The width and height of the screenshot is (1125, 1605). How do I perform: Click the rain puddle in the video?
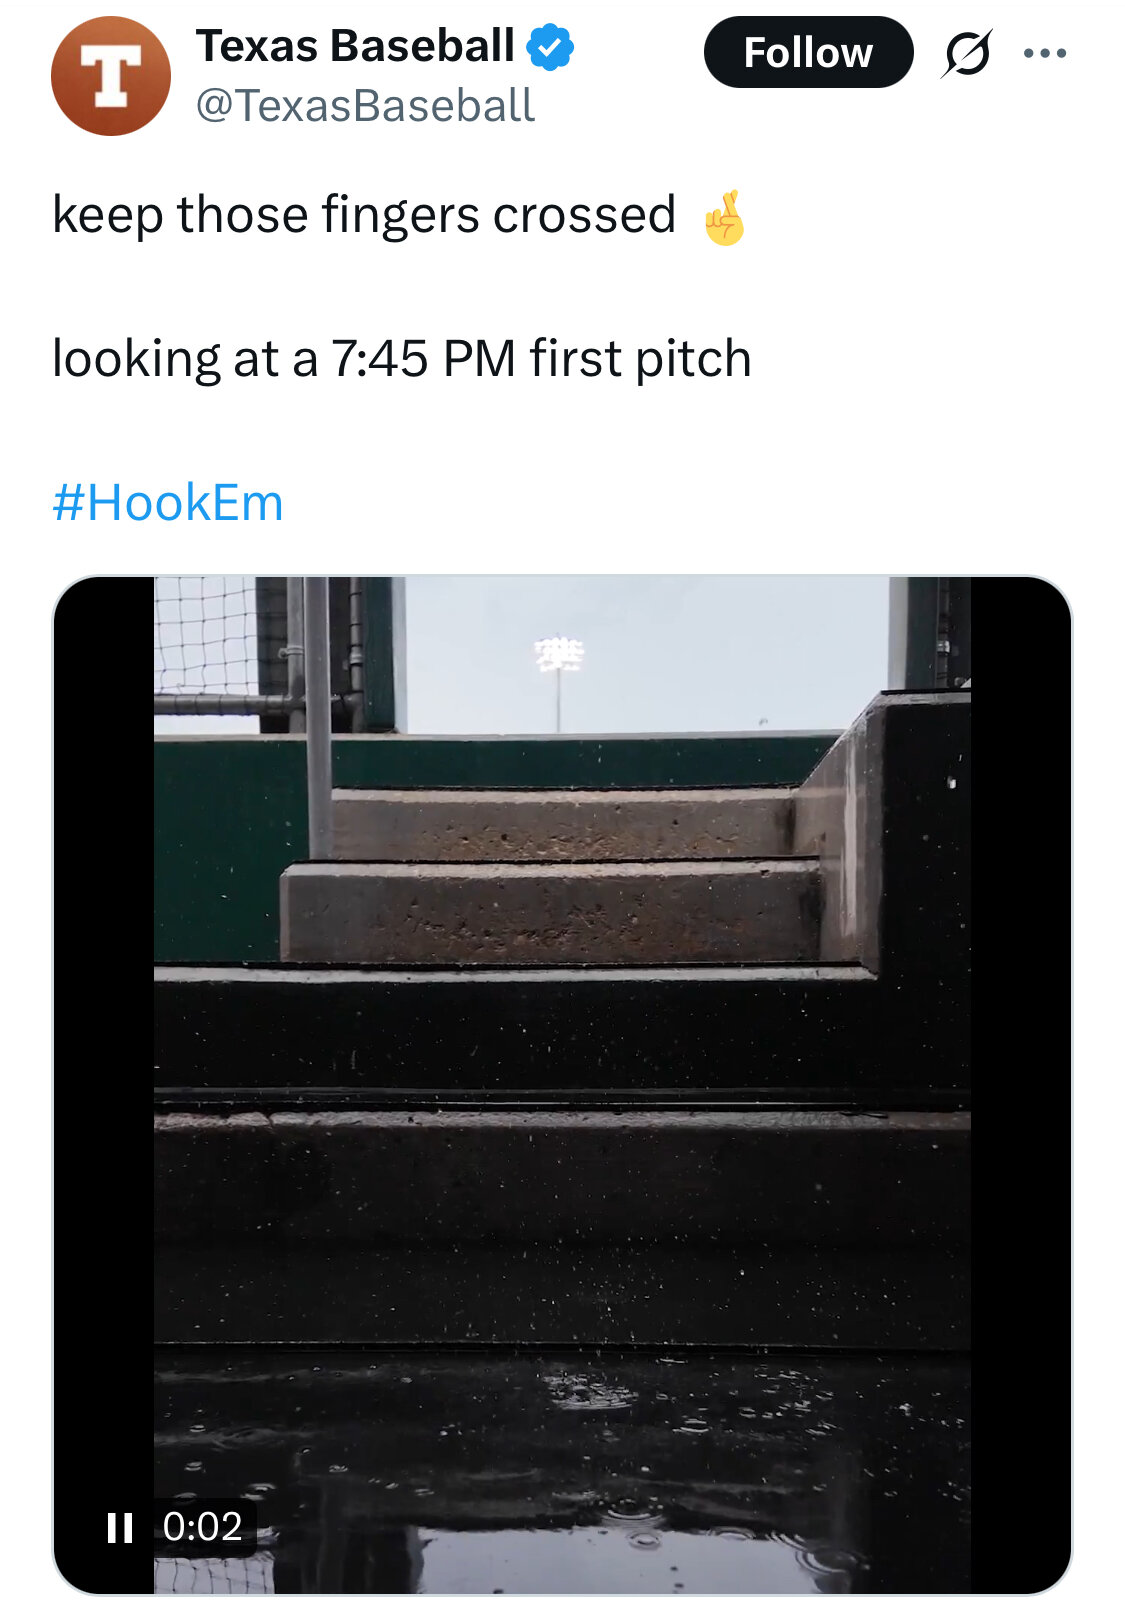click(x=562, y=1470)
